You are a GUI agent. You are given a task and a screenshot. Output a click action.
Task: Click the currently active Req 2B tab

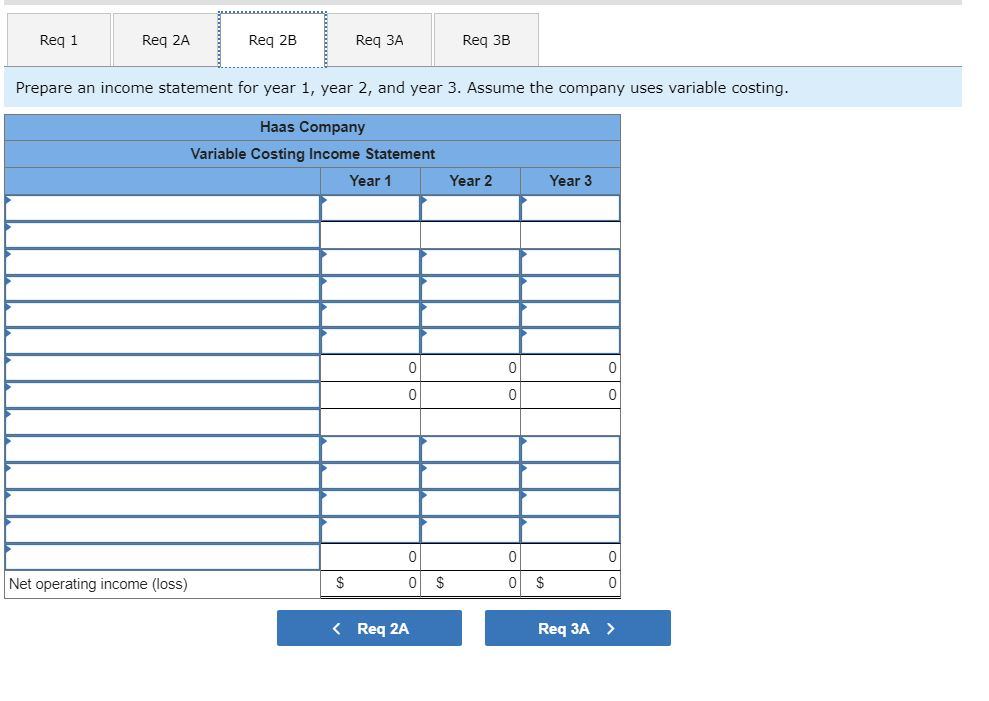(270, 39)
